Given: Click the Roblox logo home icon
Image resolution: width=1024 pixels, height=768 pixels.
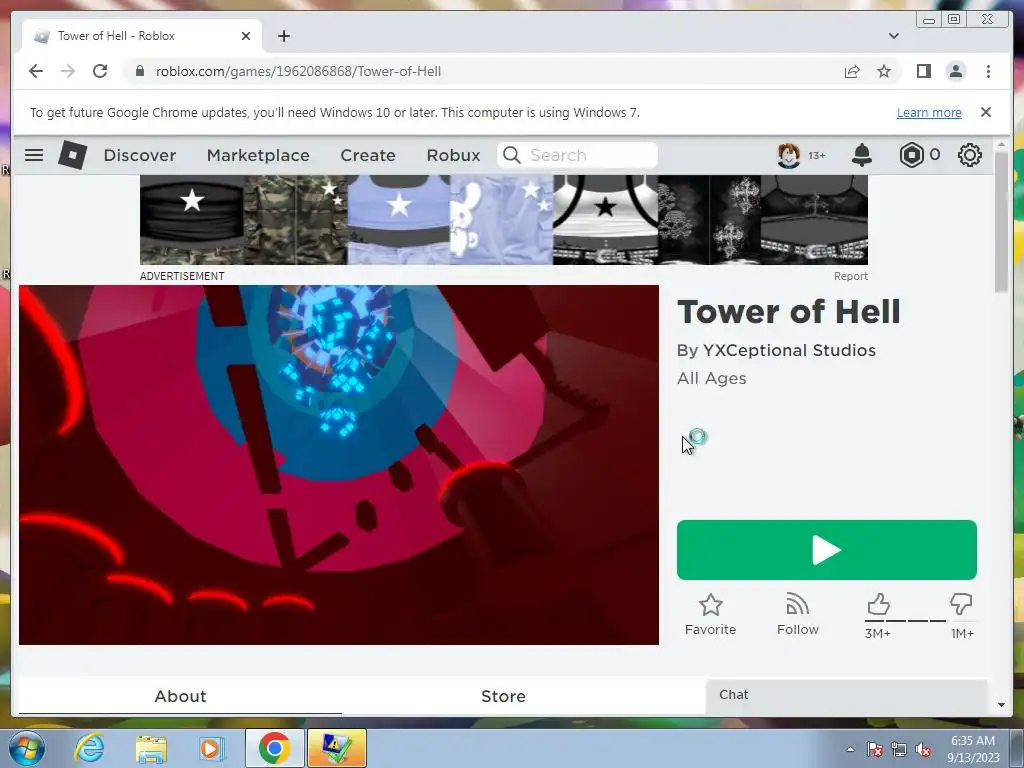Looking at the screenshot, I should click(x=72, y=155).
